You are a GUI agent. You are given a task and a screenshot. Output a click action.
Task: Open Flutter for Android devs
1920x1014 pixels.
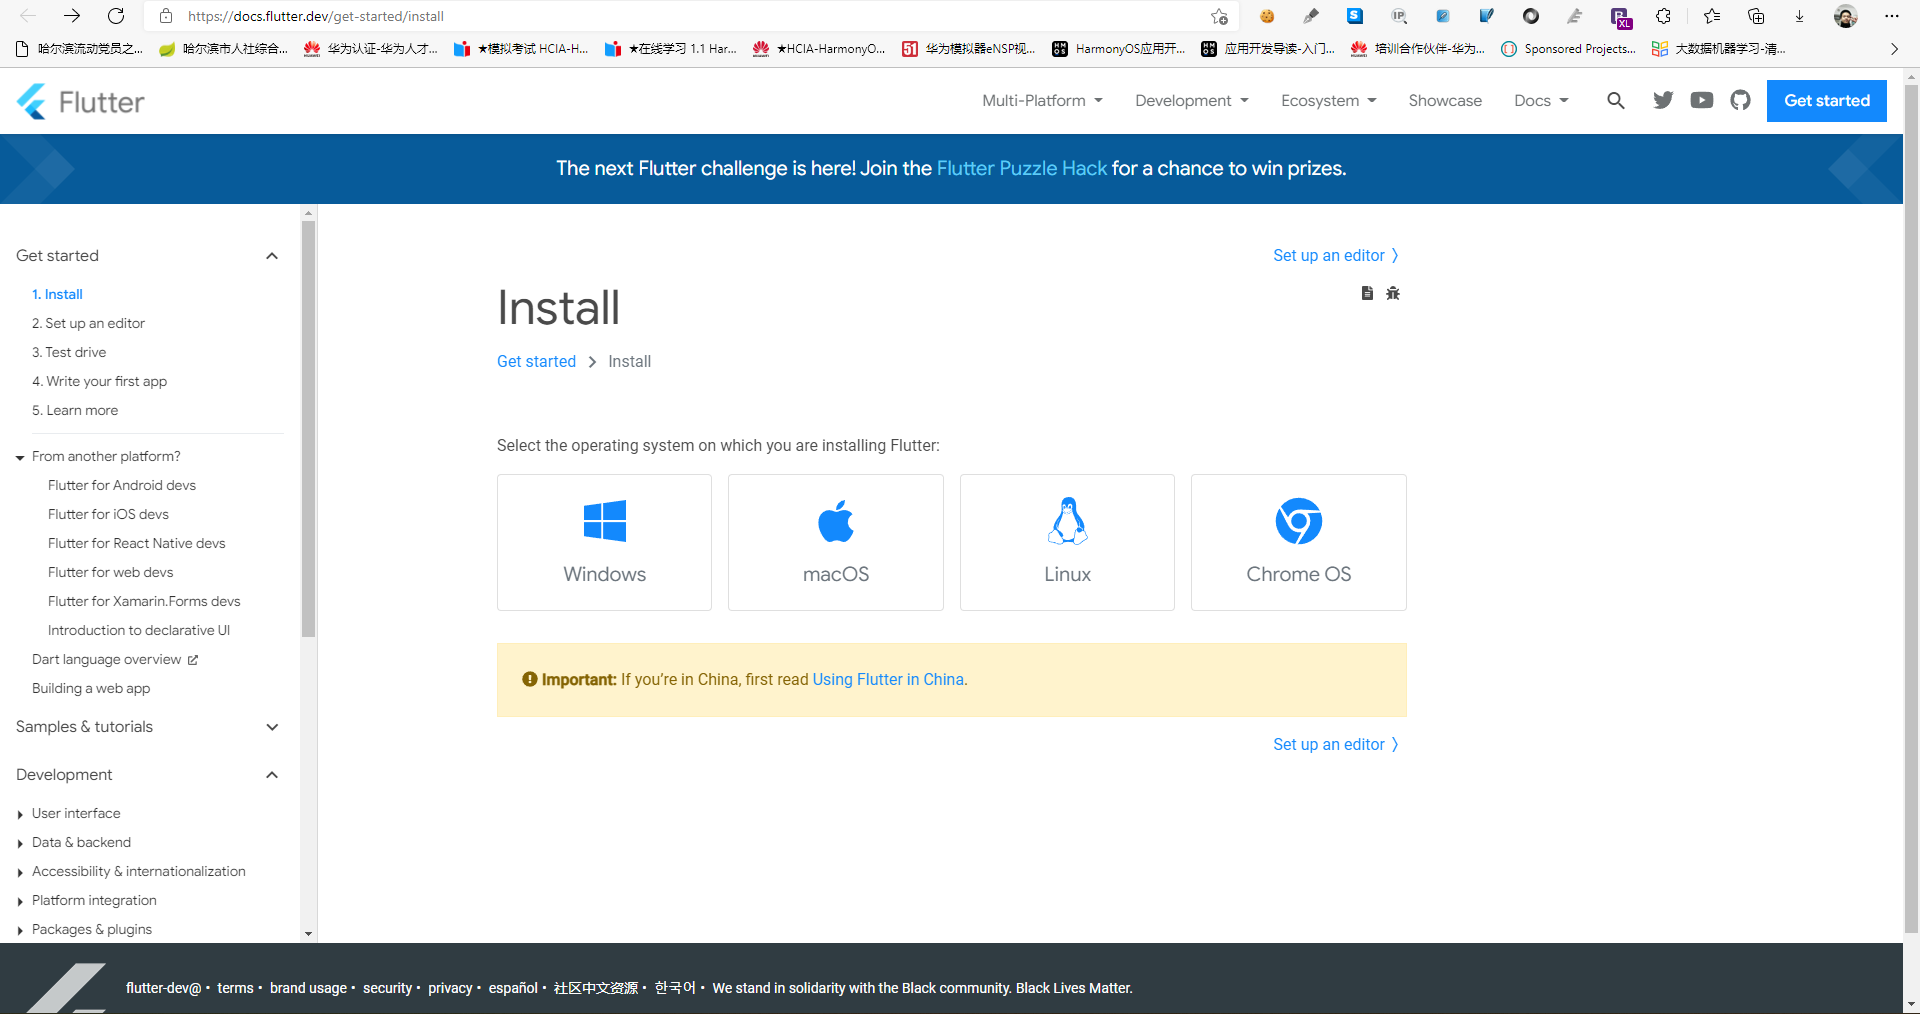click(122, 485)
